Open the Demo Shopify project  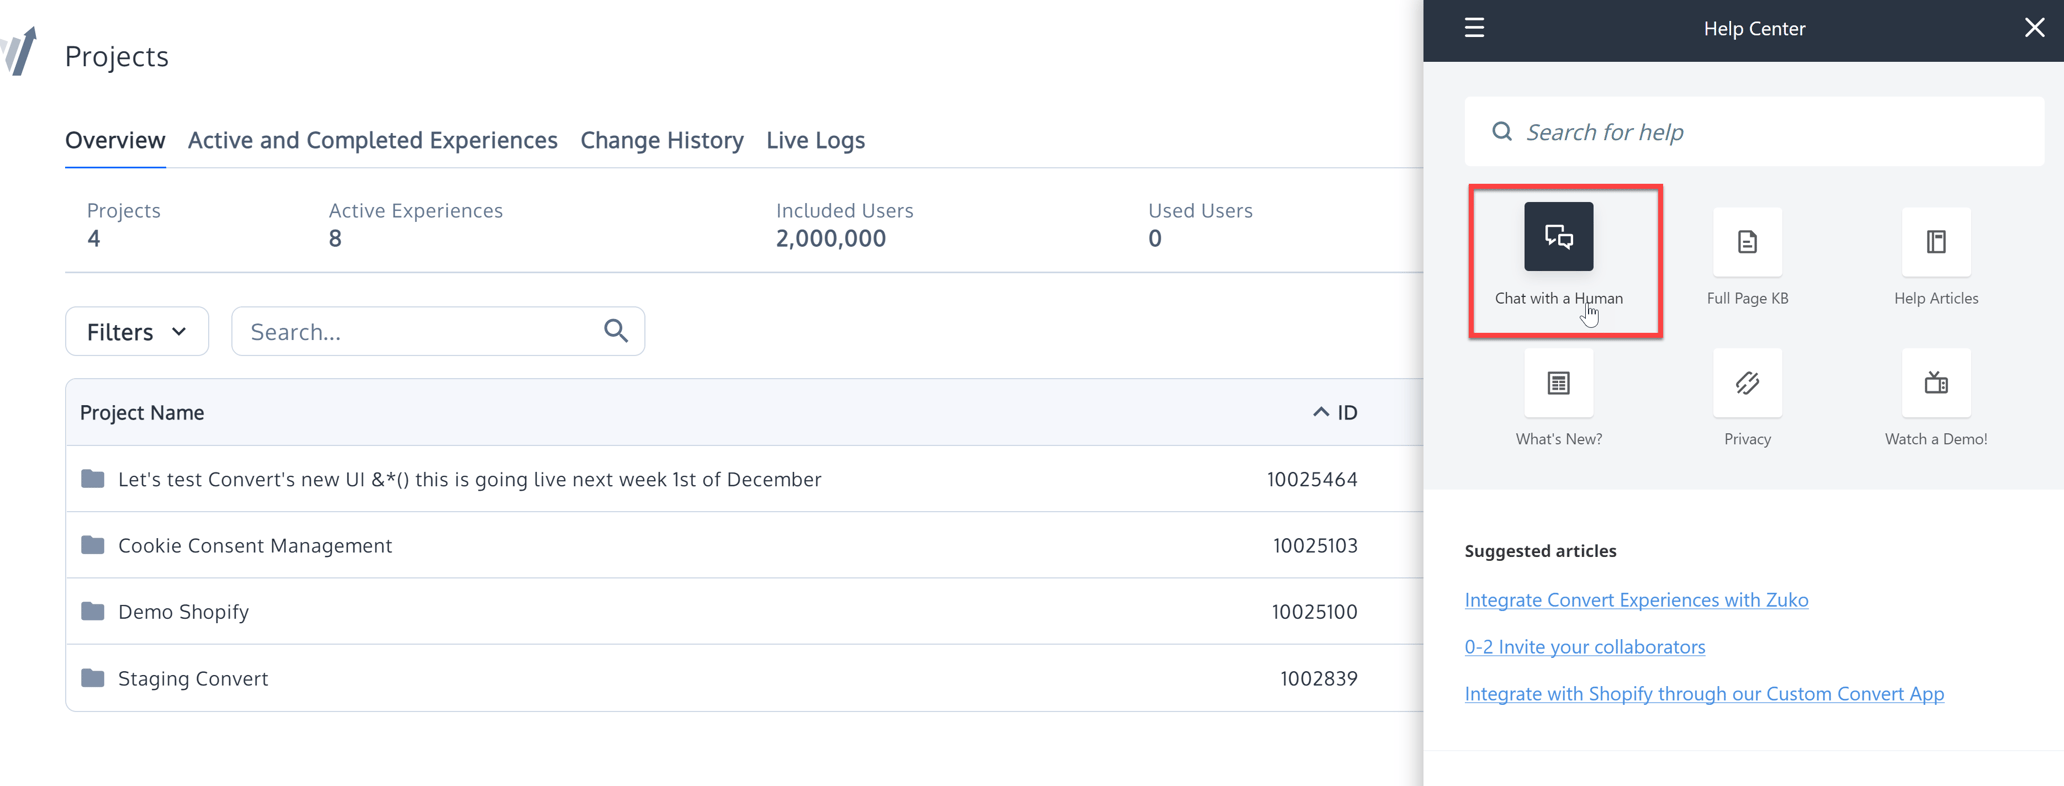[x=183, y=611]
